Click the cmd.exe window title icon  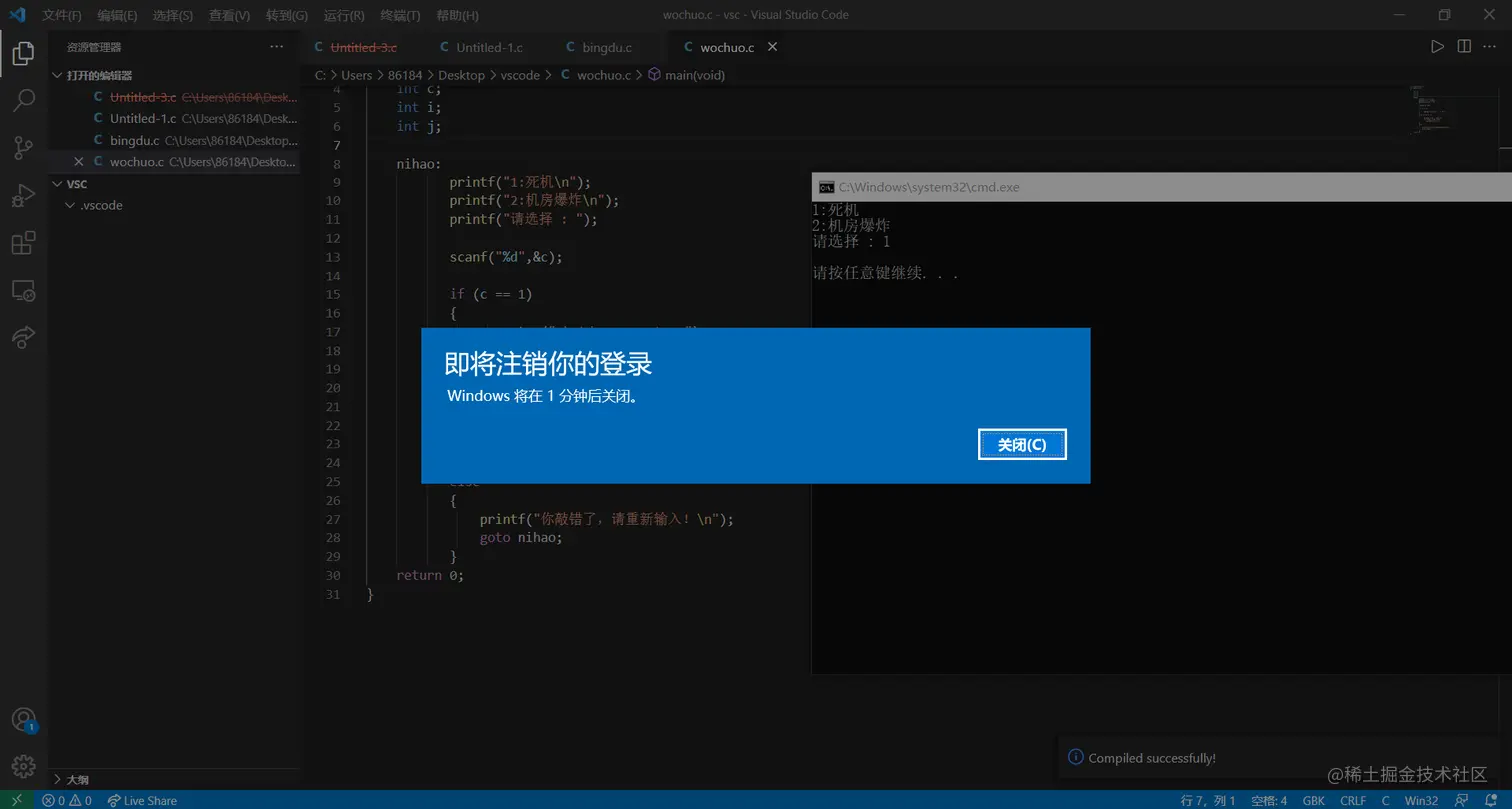coord(826,187)
